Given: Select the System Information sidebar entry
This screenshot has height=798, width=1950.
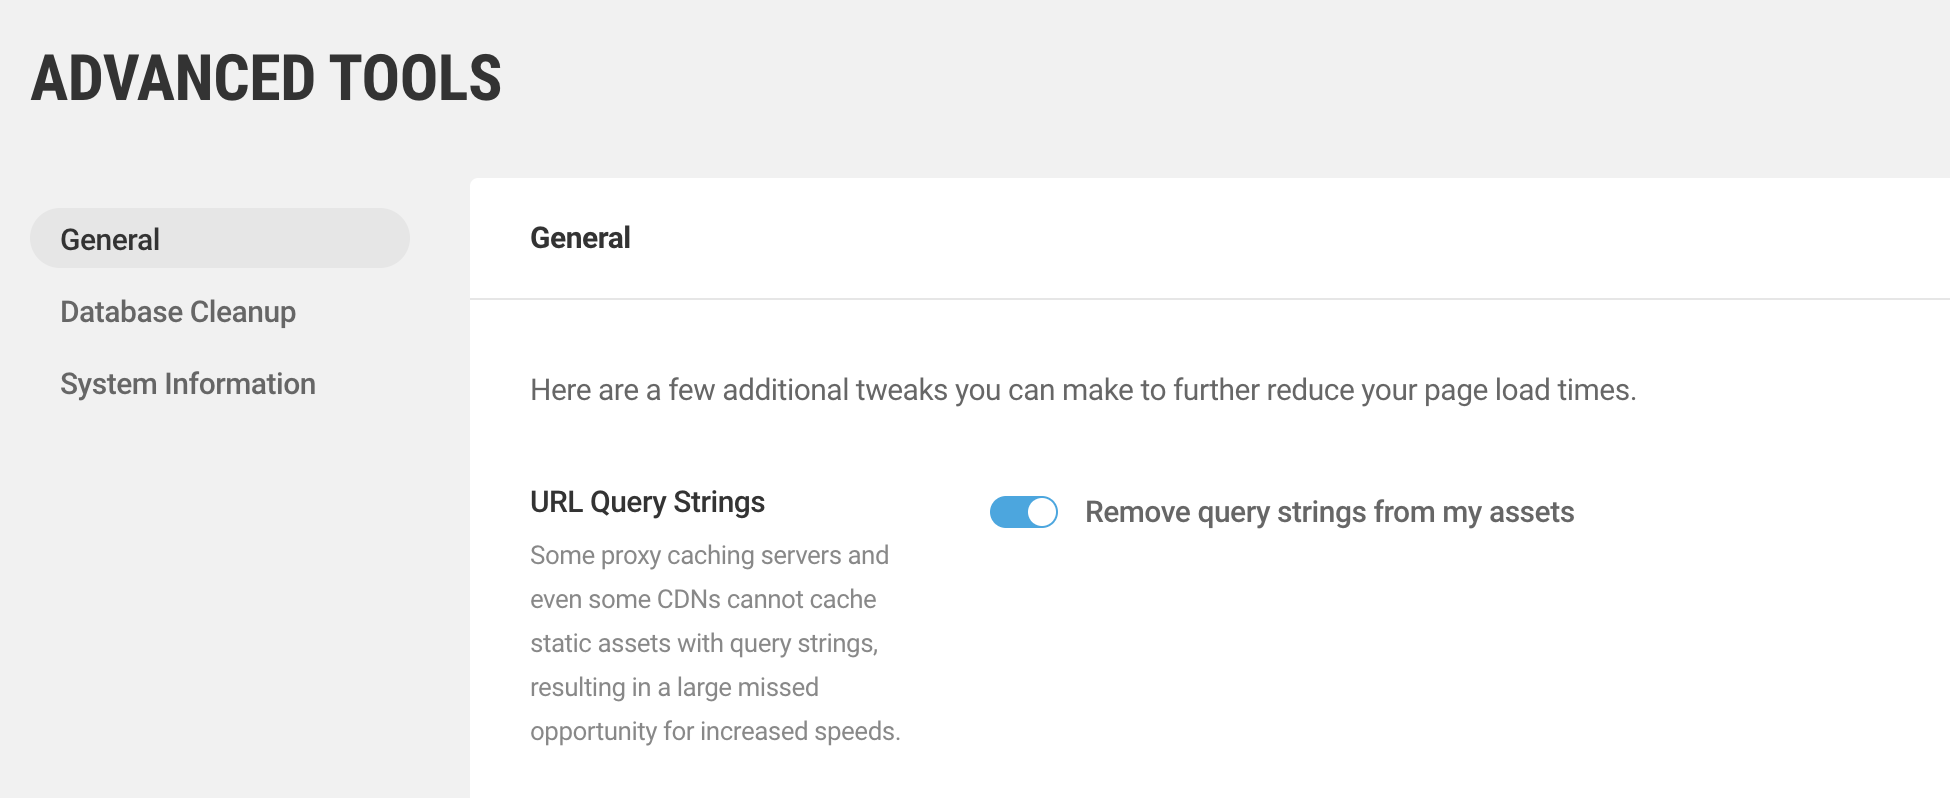Looking at the screenshot, I should 188,383.
